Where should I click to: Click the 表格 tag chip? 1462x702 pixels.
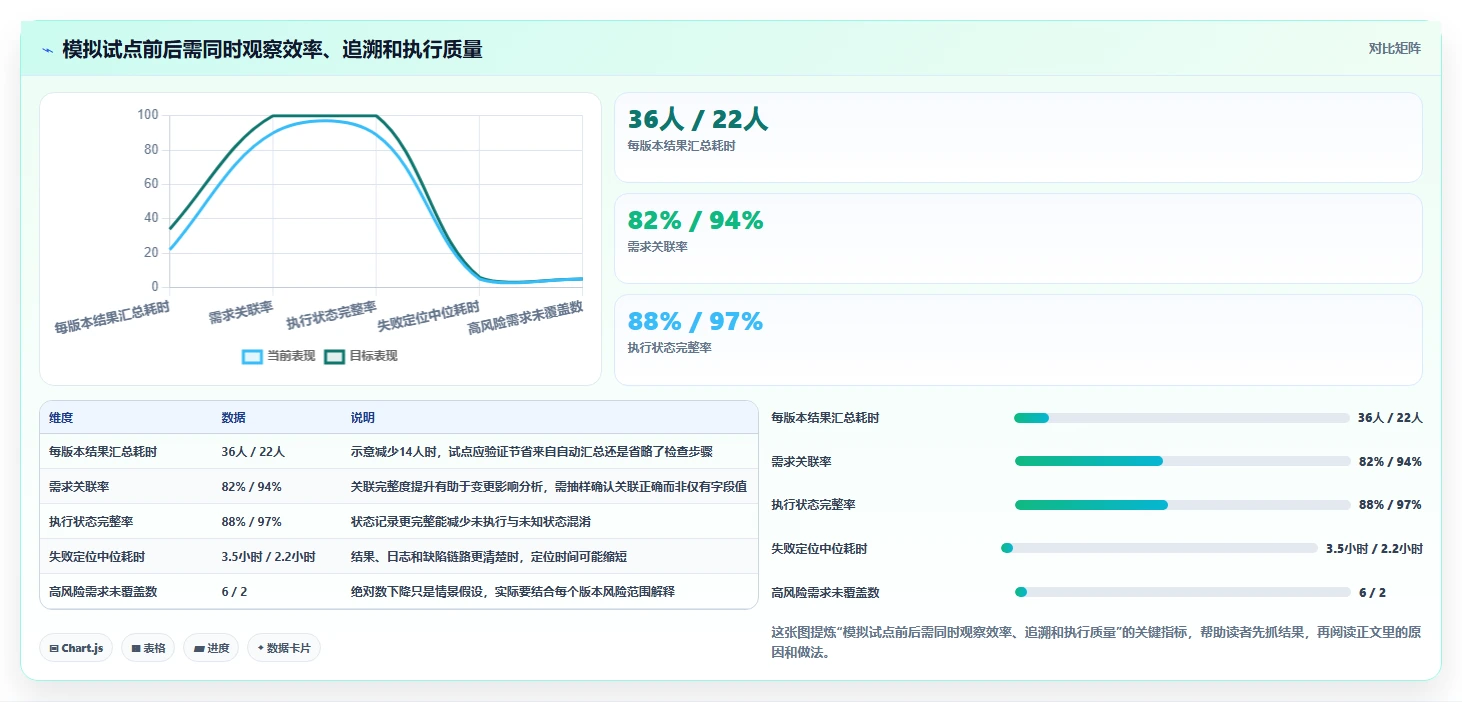coord(148,648)
